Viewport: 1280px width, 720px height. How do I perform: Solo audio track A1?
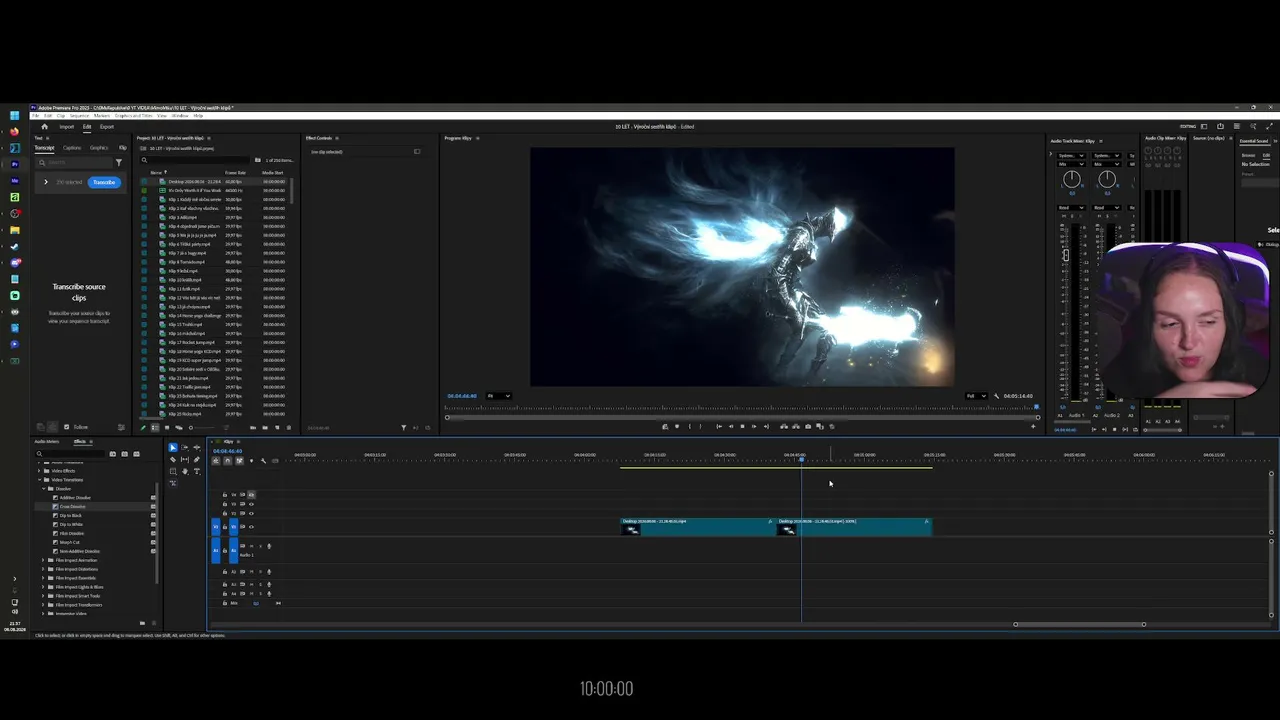click(260, 546)
